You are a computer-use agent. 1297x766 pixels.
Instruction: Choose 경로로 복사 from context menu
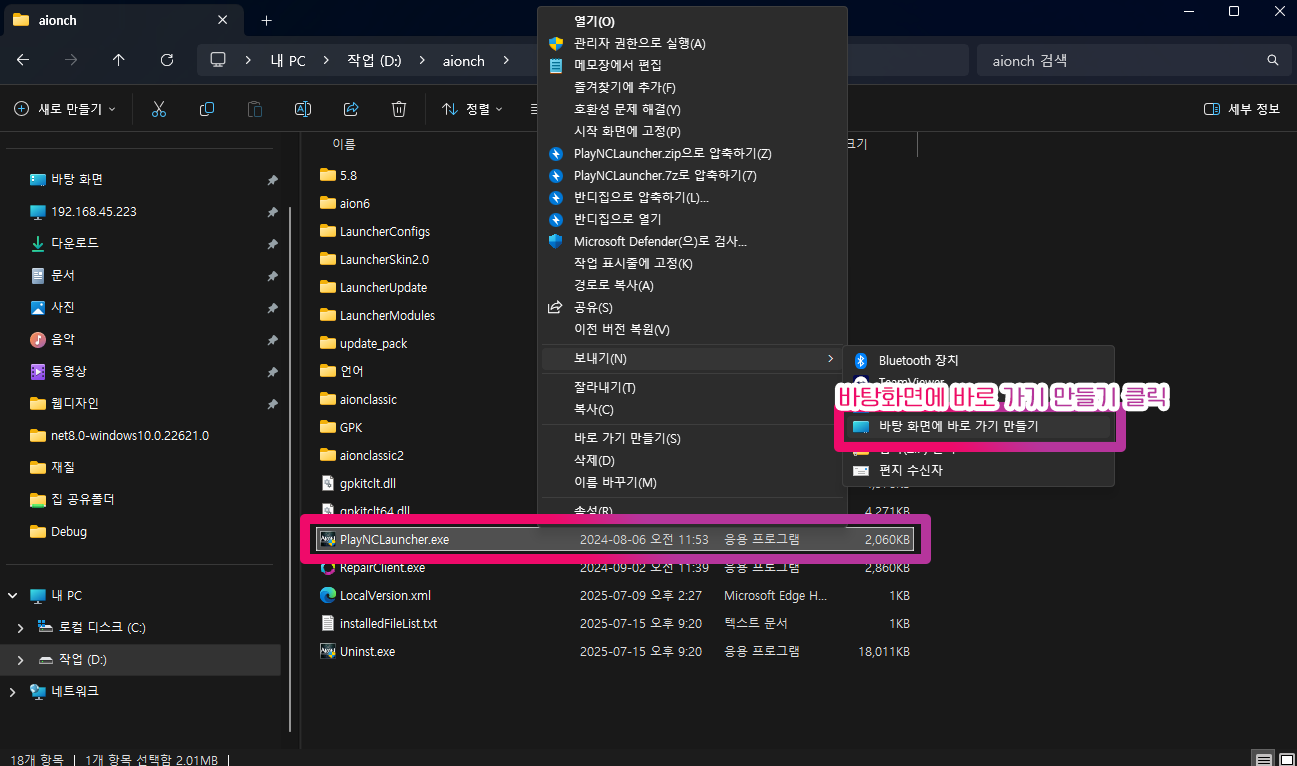pyautogui.click(x=613, y=286)
